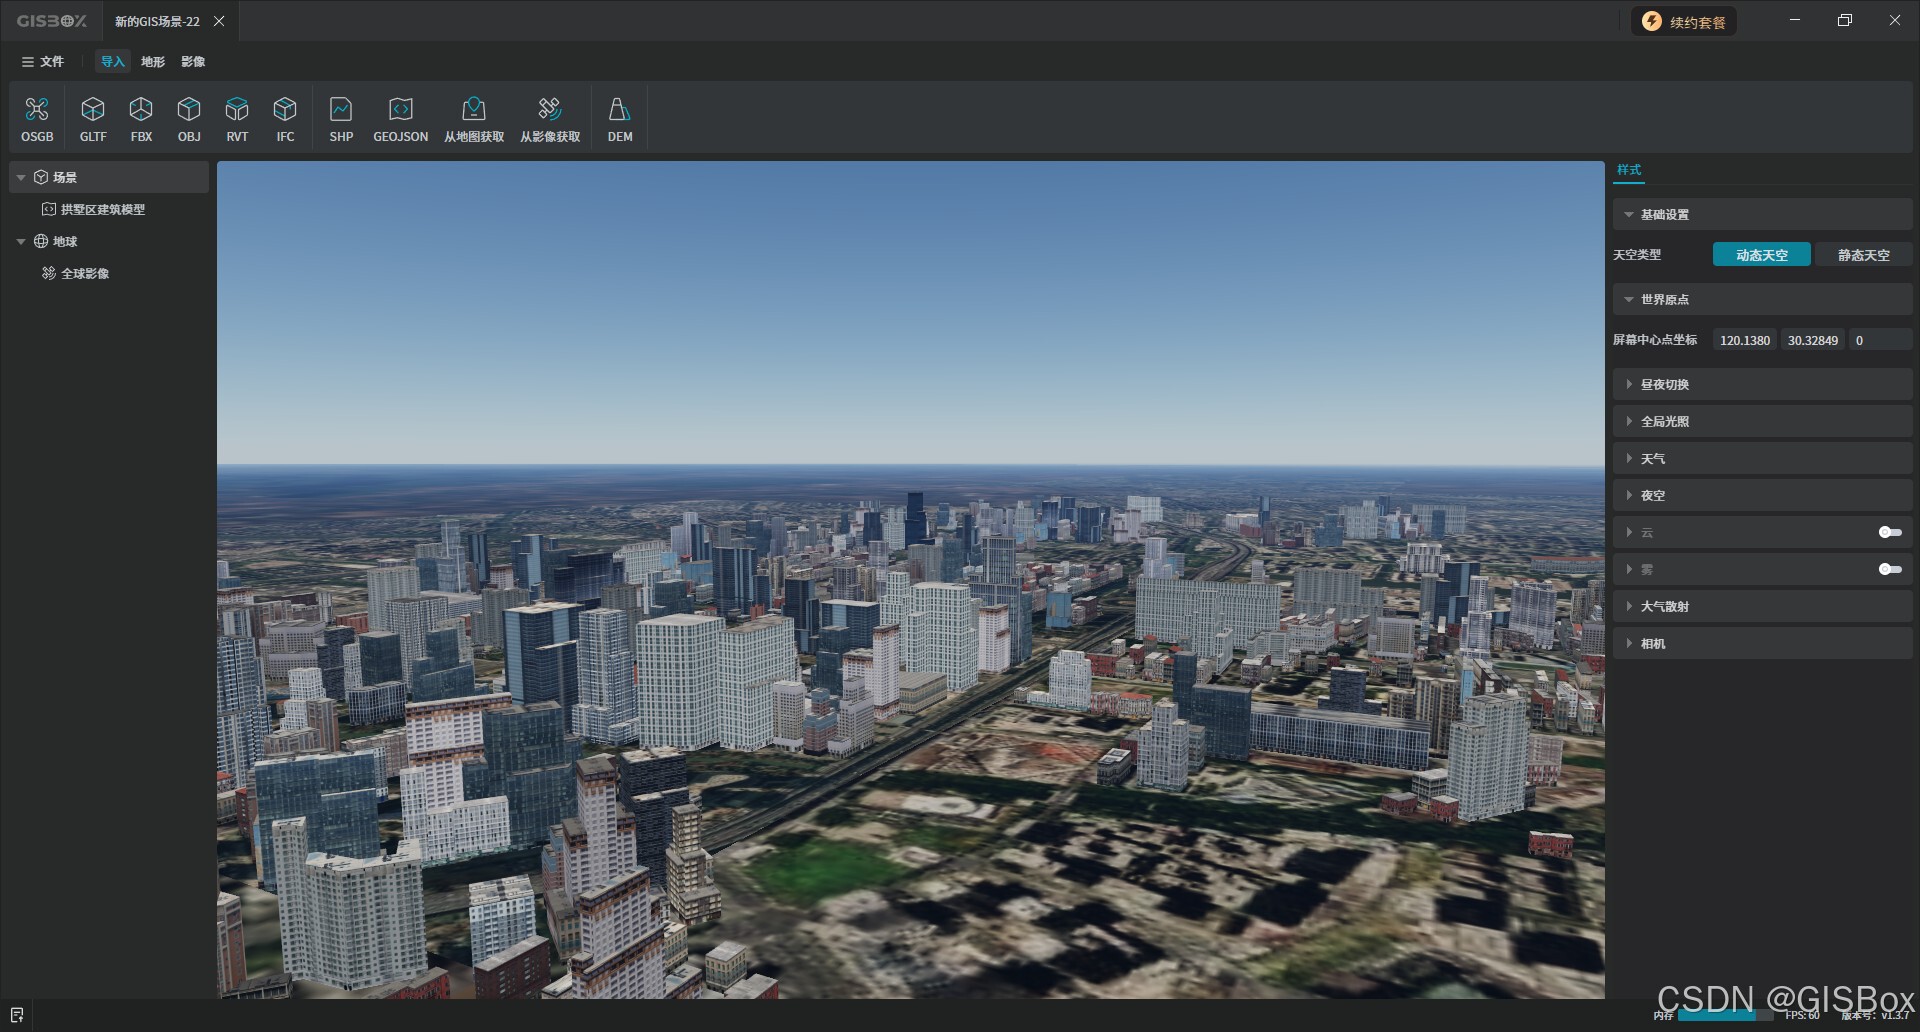
Task: Select 拱墅区建筑模型 in scene tree
Action: [x=103, y=209]
